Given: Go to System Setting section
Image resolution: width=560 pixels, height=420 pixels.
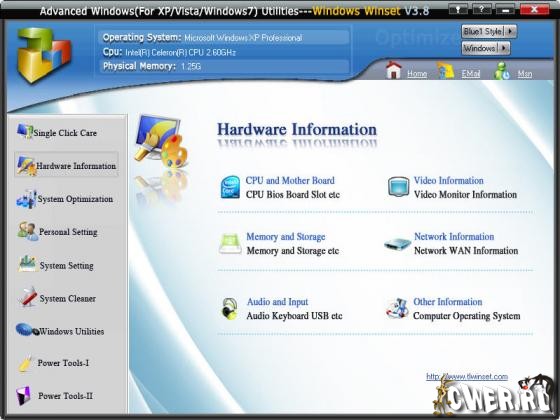Looking at the screenshot, I should [x=67, y=265].
